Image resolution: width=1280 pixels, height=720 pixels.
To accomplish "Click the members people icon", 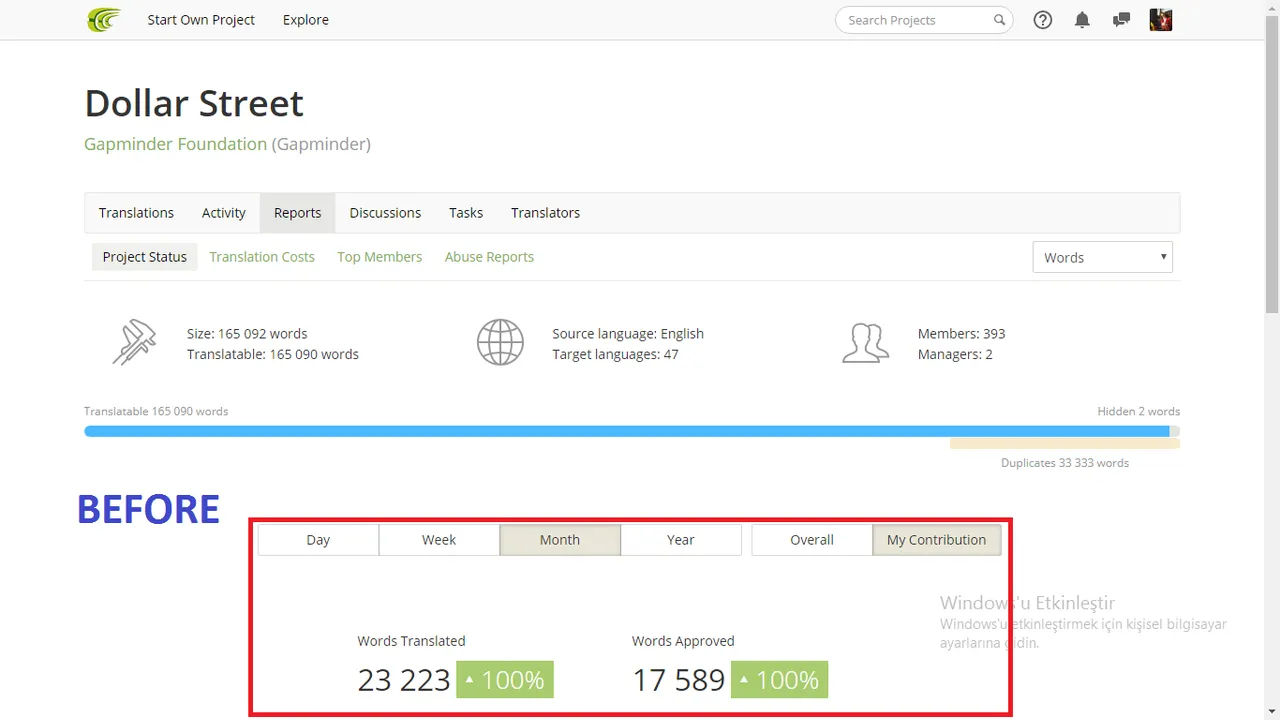I will [865, 343].
